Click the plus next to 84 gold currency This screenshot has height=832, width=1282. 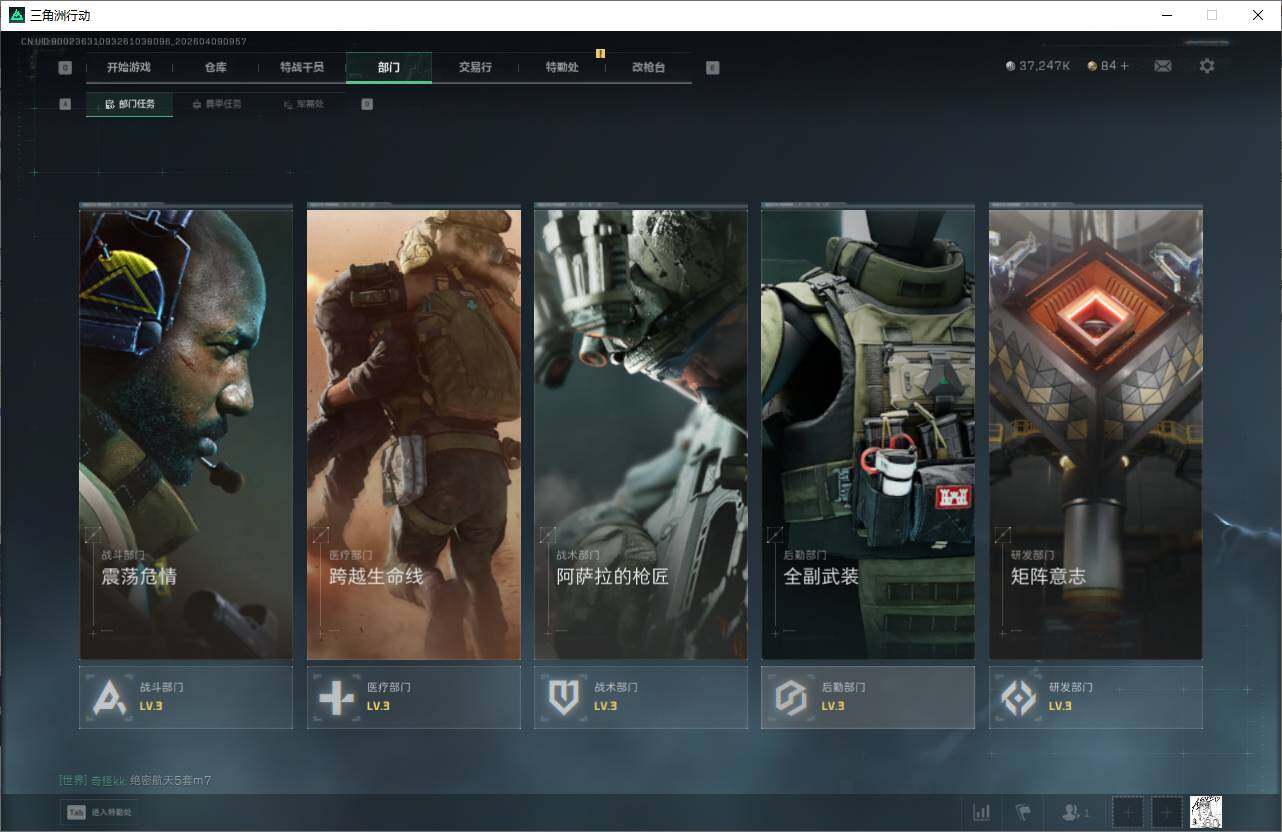point(1124,66)
